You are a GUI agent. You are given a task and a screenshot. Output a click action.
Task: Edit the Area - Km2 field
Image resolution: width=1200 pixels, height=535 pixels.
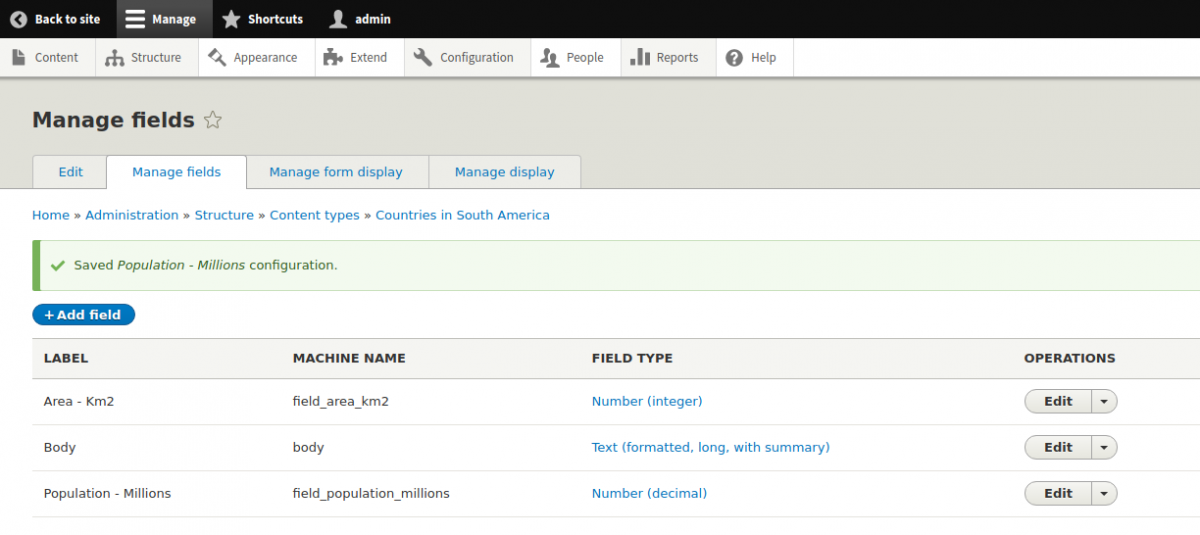click(x=1058, y=401)
